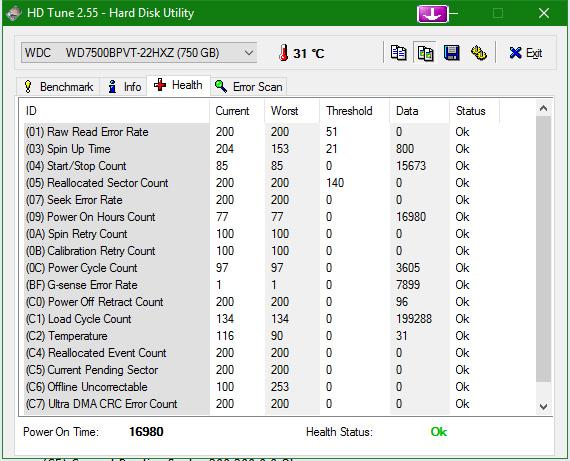The image size is (570, 461).
Task: Select the Health tab
Action: click(x=178, y=85)
